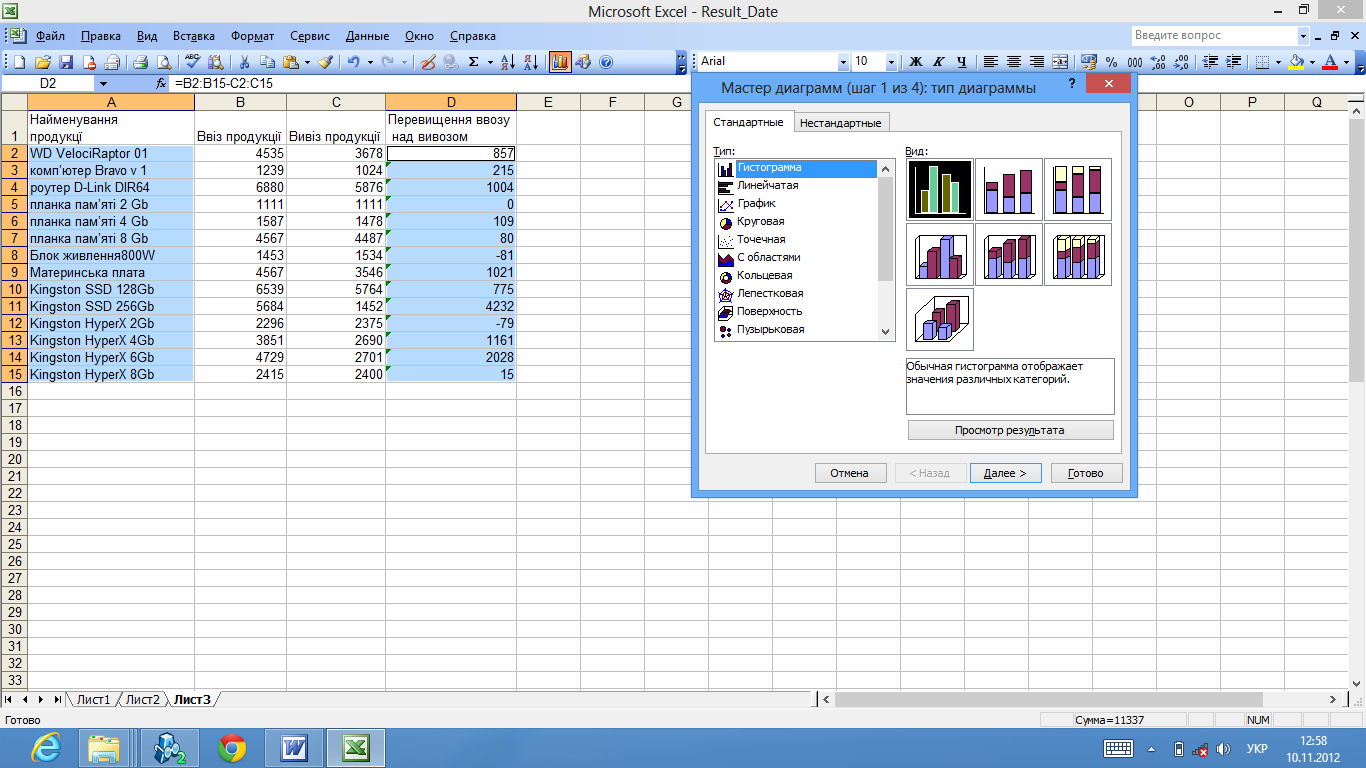1366x768 pixels.
Task: Click the Print printer icon
Action: click(141, 62)
